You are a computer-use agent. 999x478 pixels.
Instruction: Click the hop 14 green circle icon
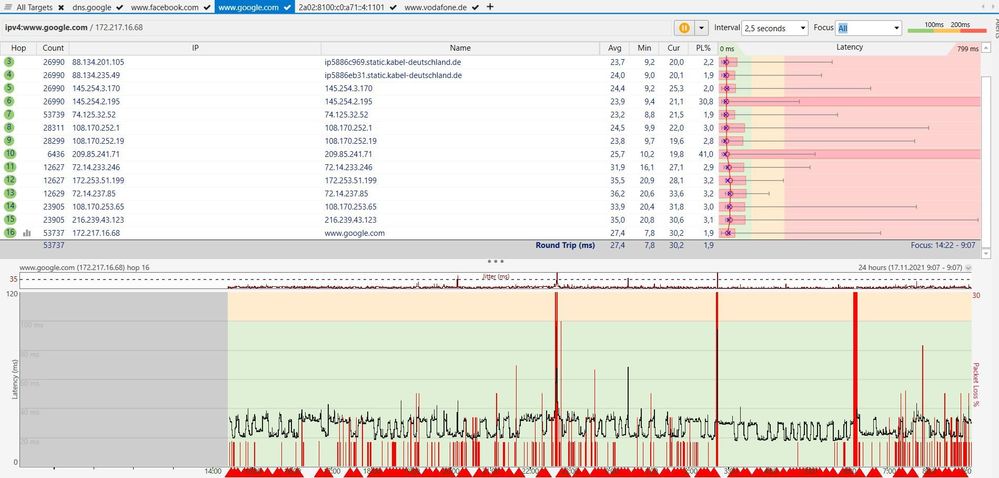10,206
